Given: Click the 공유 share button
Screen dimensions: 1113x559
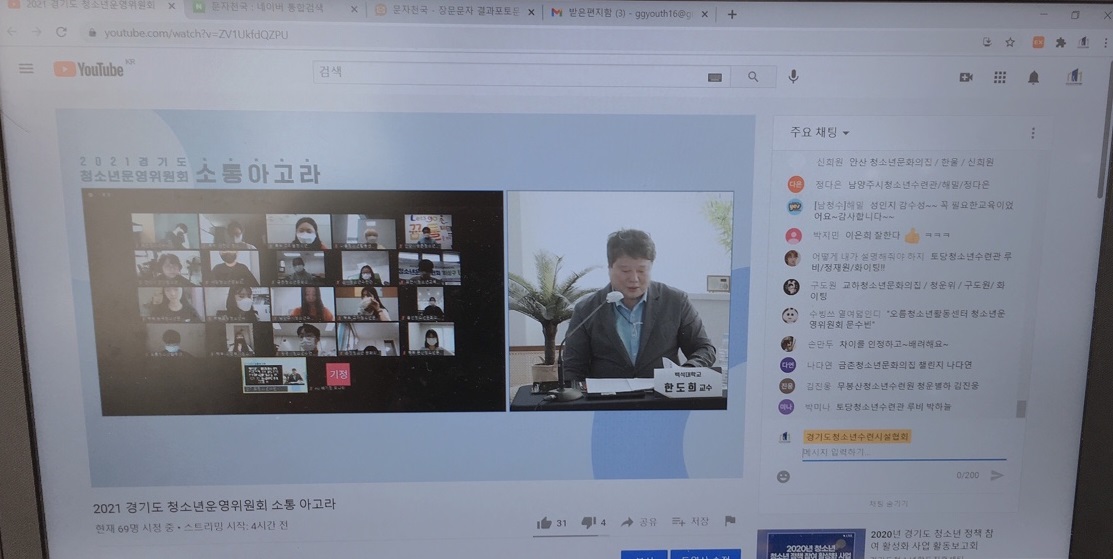Looking at the screenshot, I should point(639,522).
